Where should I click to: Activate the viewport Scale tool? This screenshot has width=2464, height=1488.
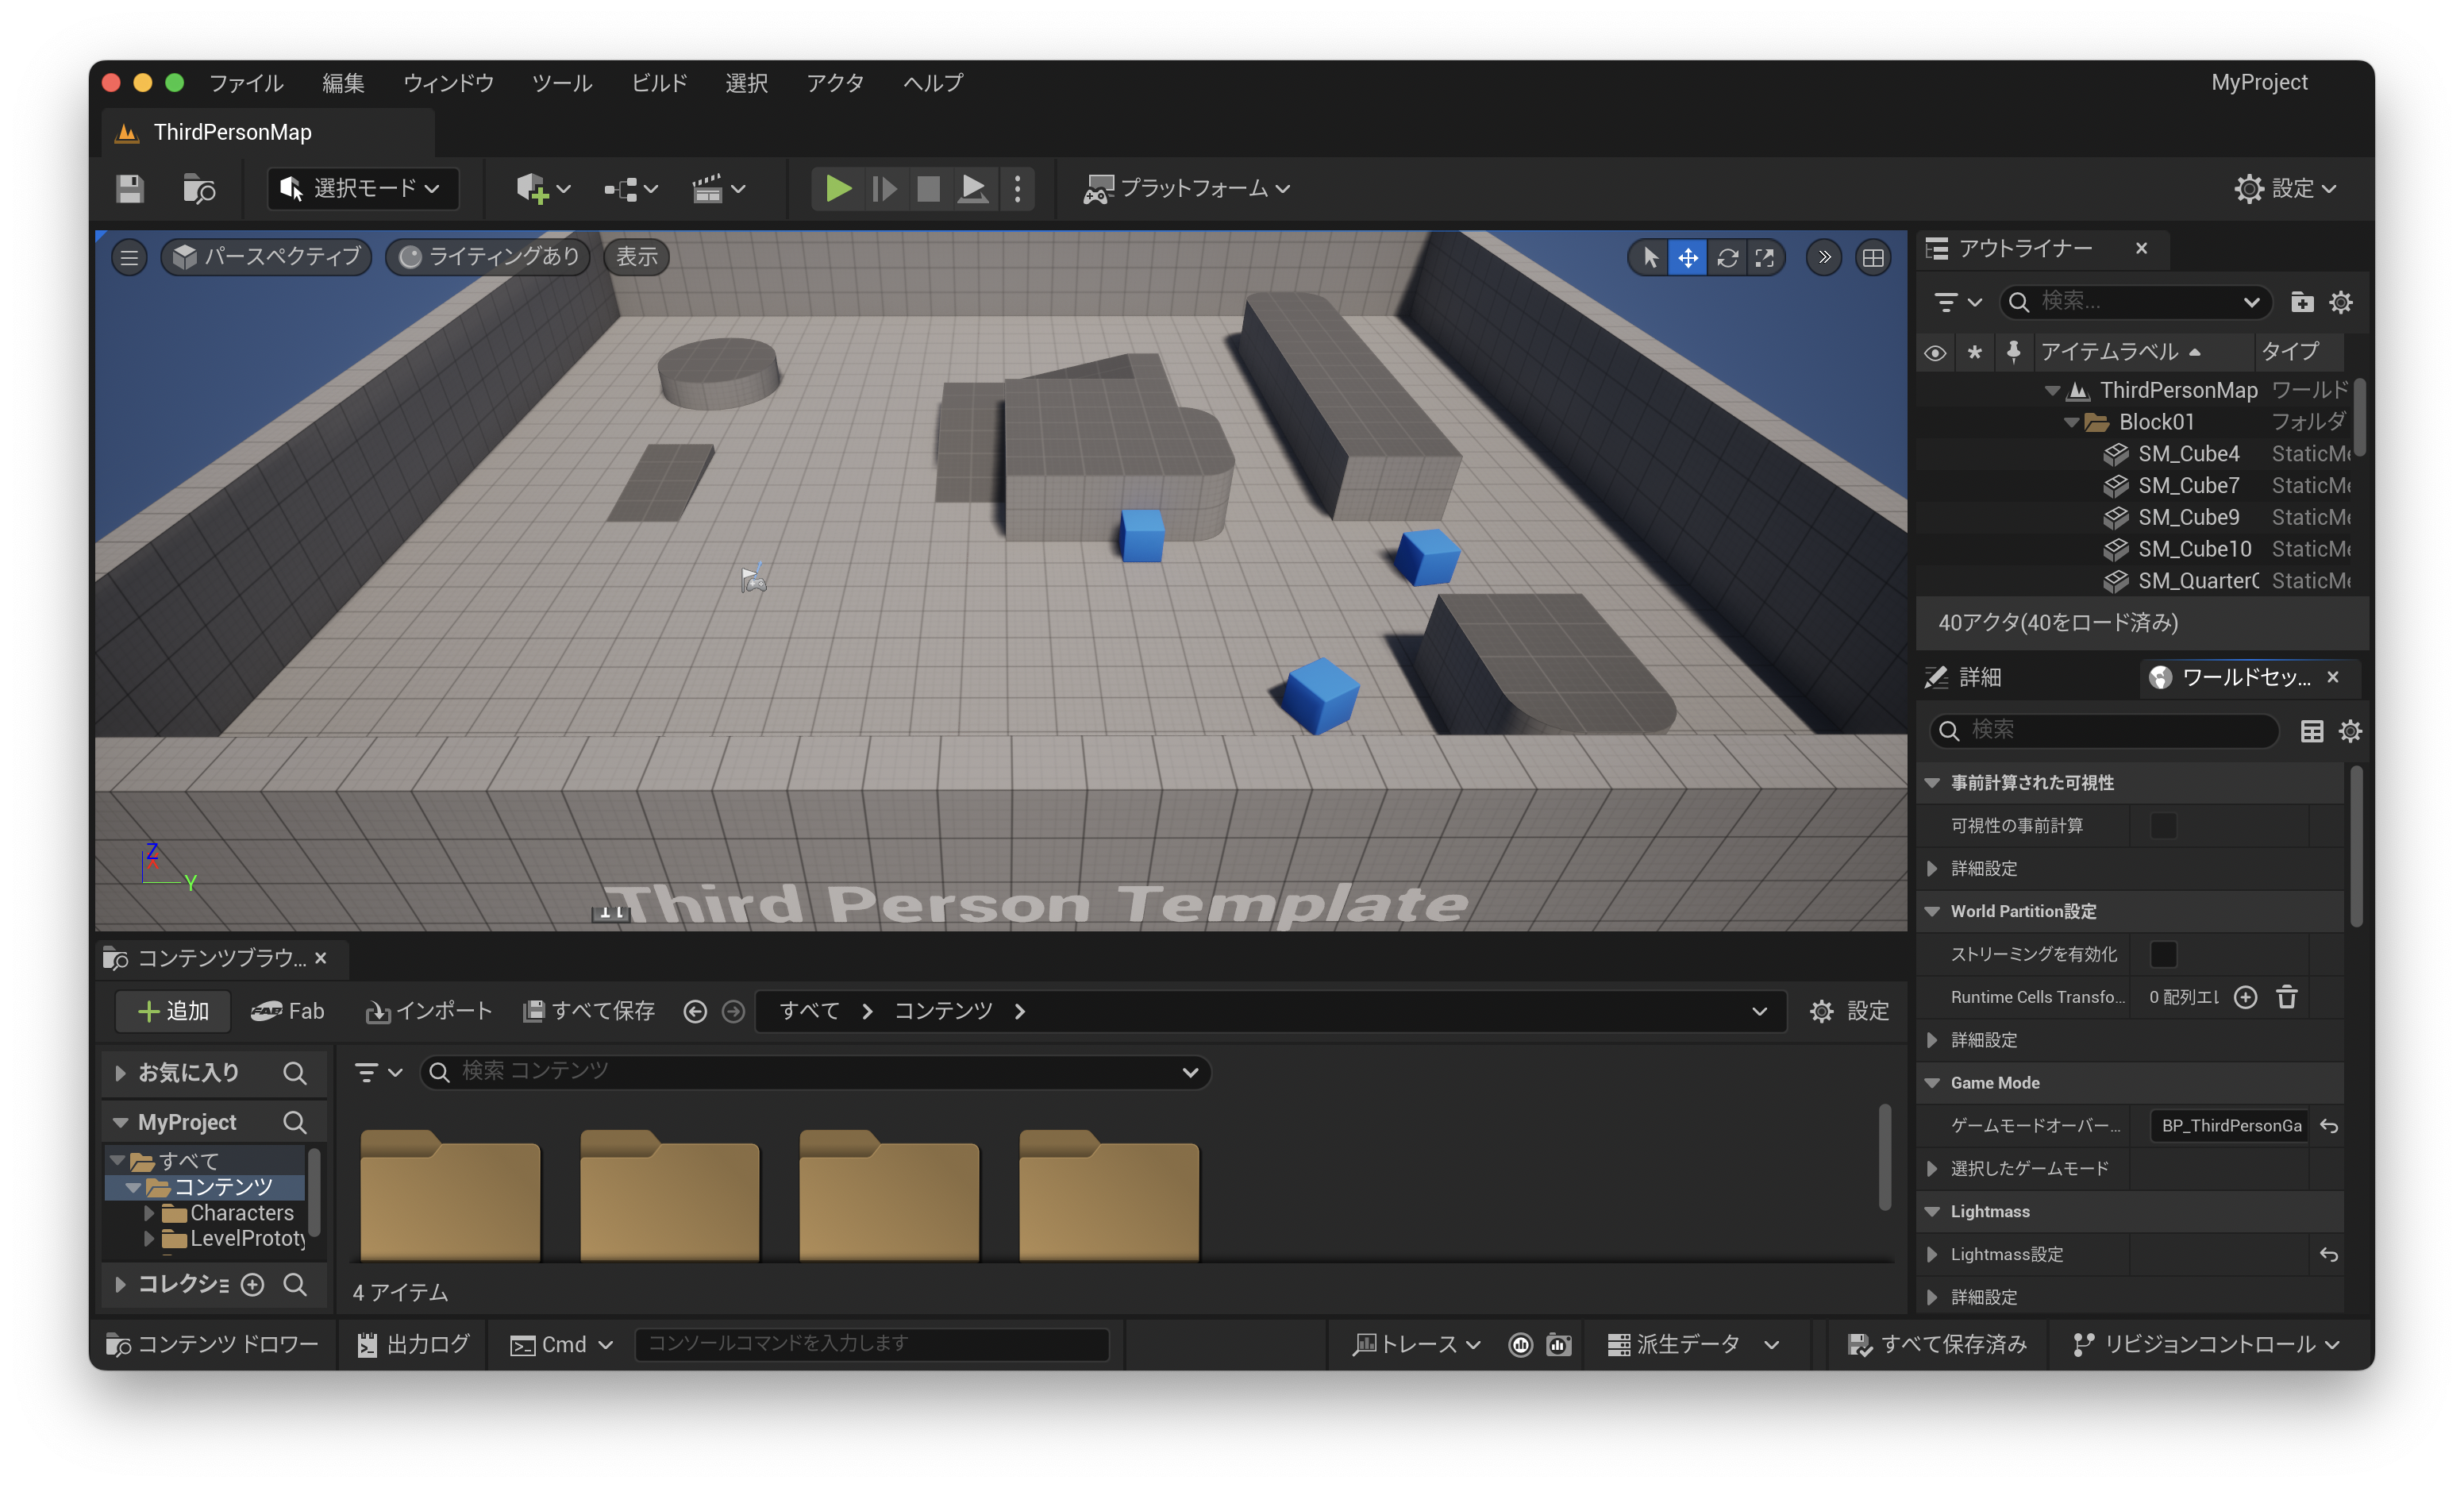pyautogui.click(x=1765, y=258)
